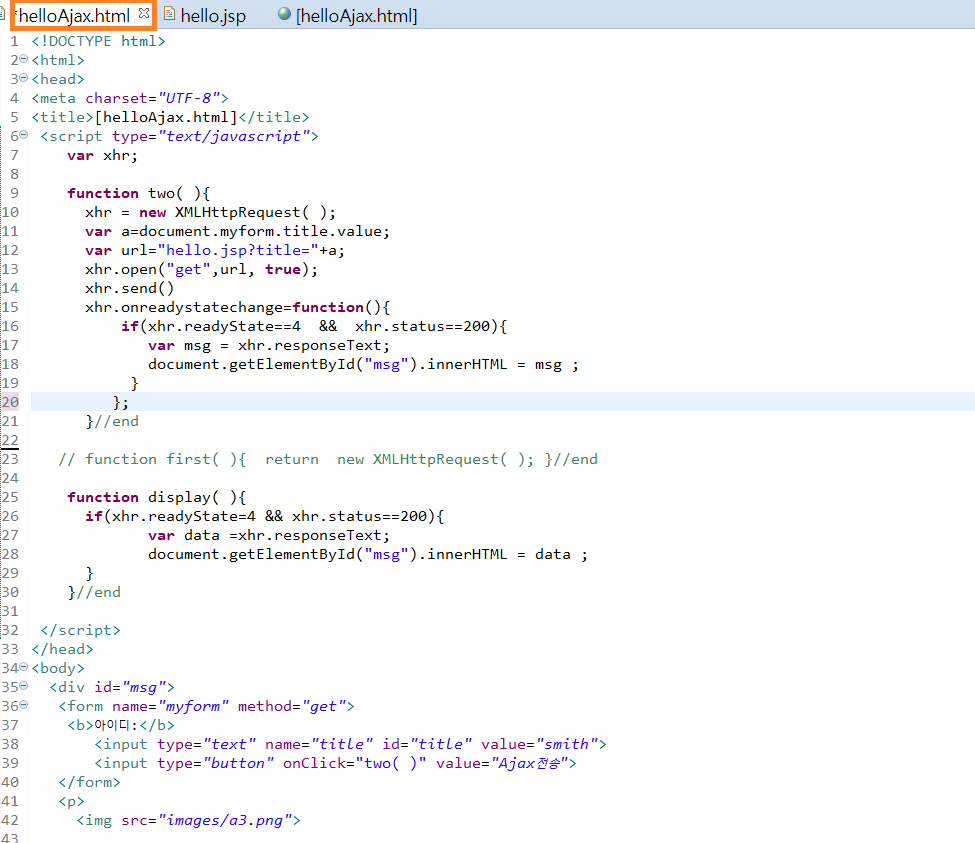This screenshot has height=843, width=975.
Task: Click line number 20 in the gutter
Action: (x=10, y=402)
